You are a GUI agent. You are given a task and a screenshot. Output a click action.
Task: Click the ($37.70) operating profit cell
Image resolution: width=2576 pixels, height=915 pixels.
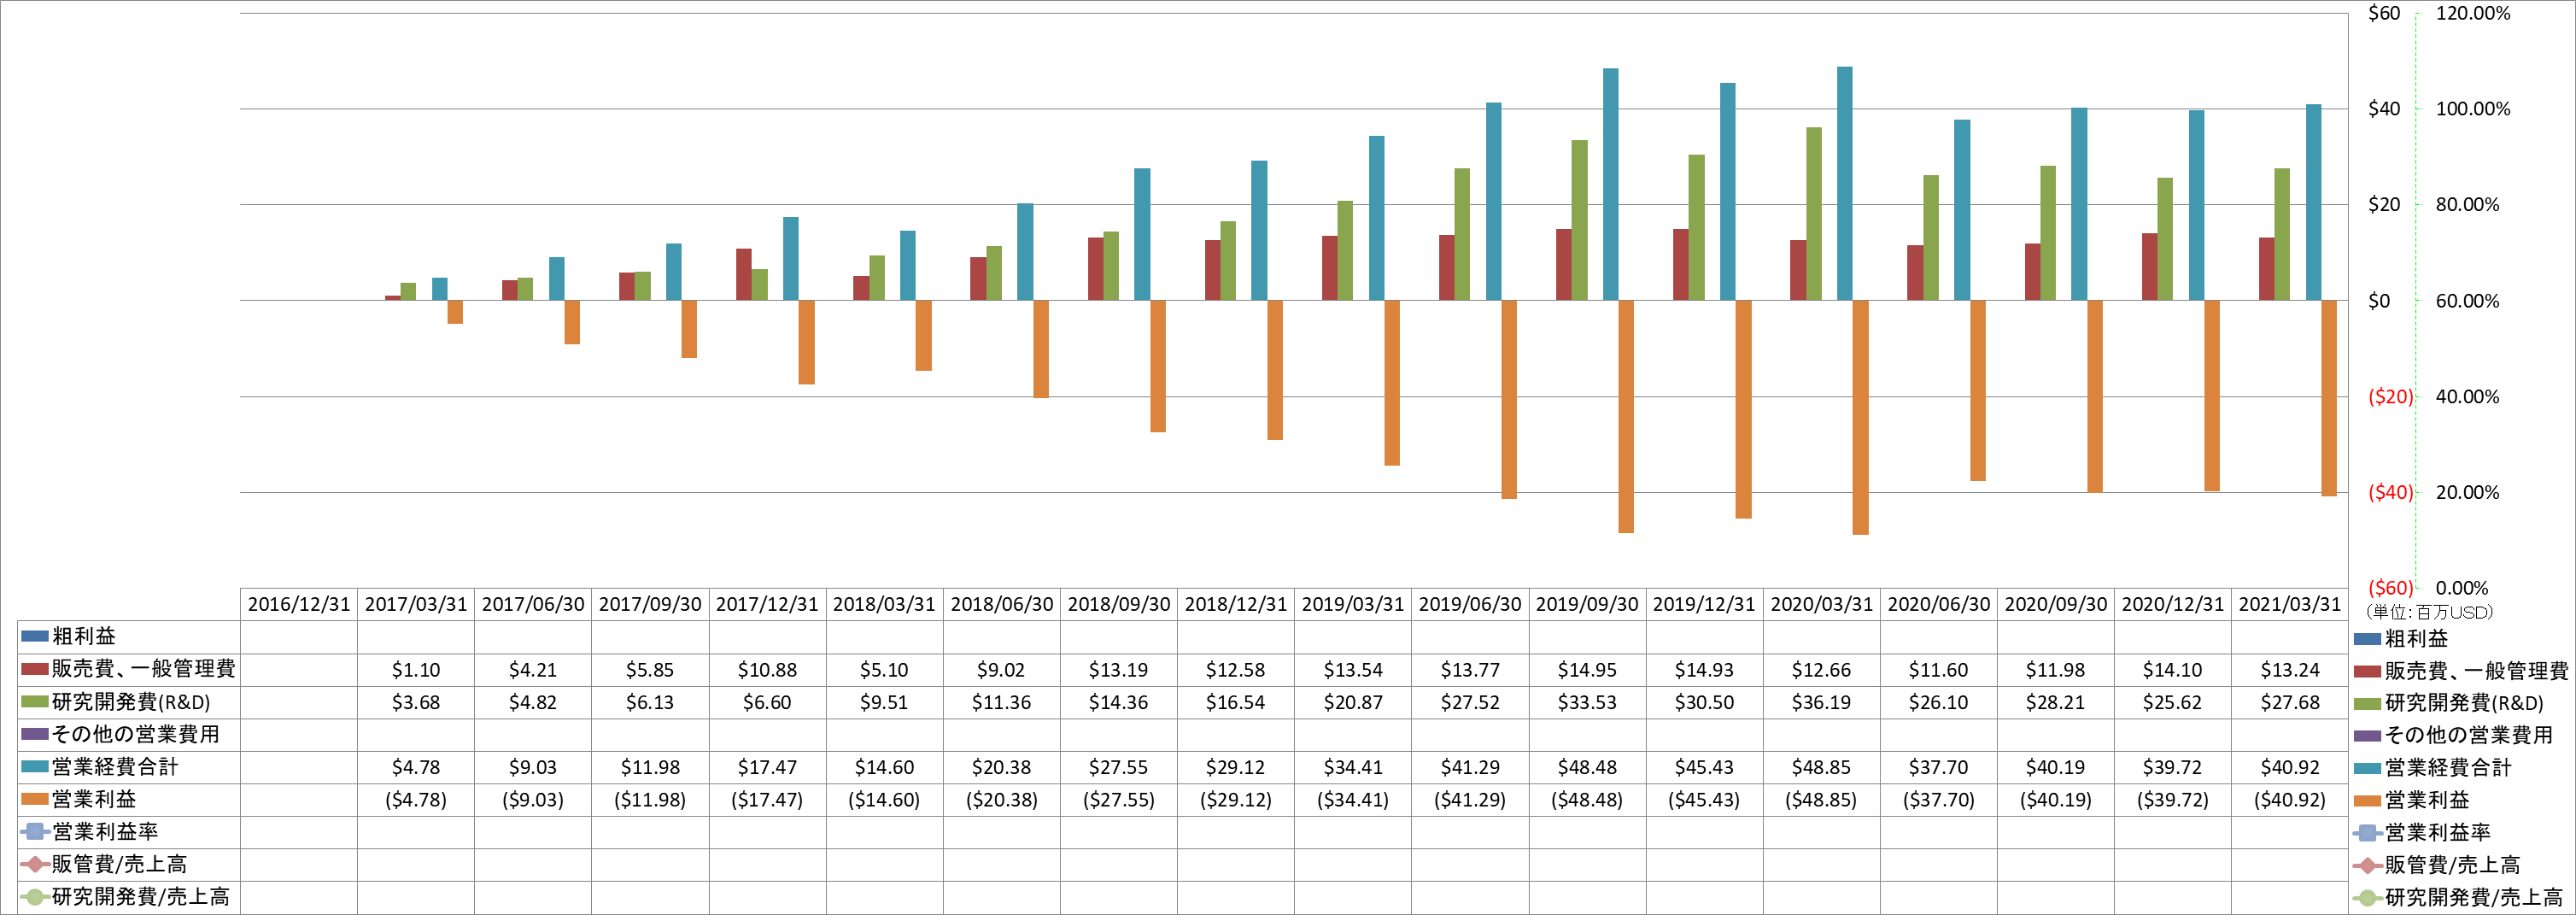coord(1938,800)
